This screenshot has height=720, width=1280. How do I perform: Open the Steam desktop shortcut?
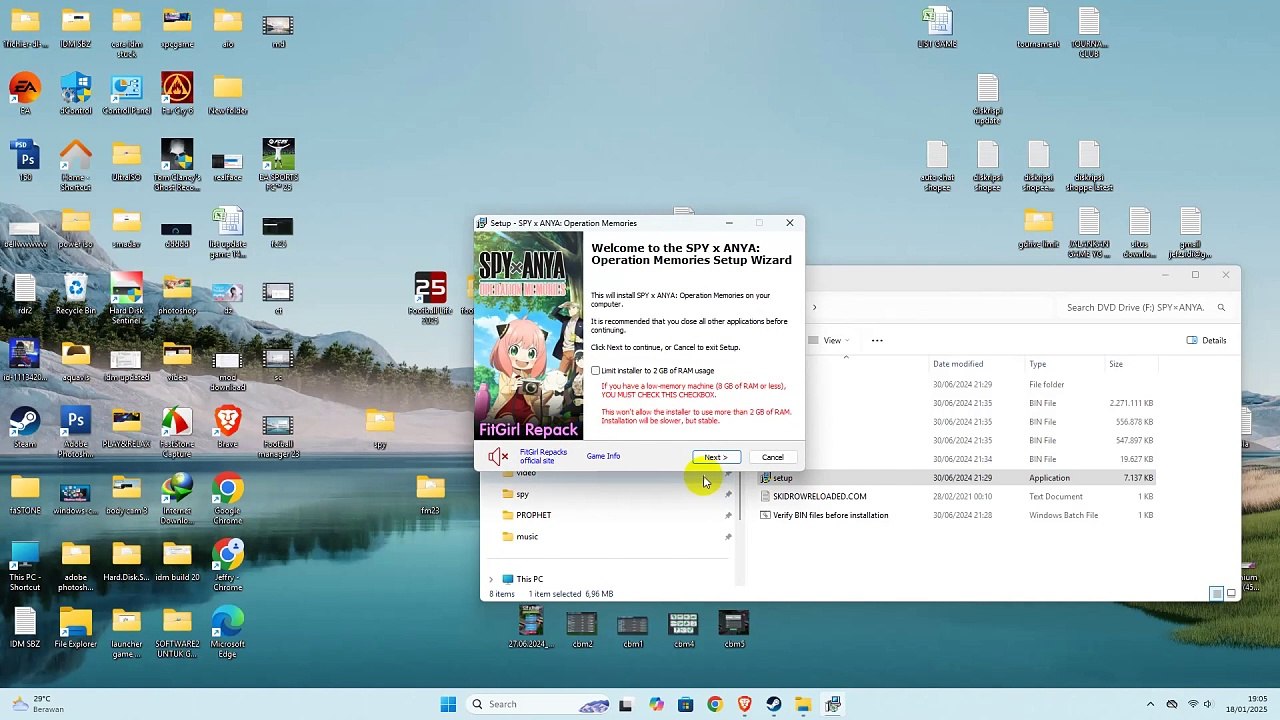pyautogui.click(x=25, y=427)
